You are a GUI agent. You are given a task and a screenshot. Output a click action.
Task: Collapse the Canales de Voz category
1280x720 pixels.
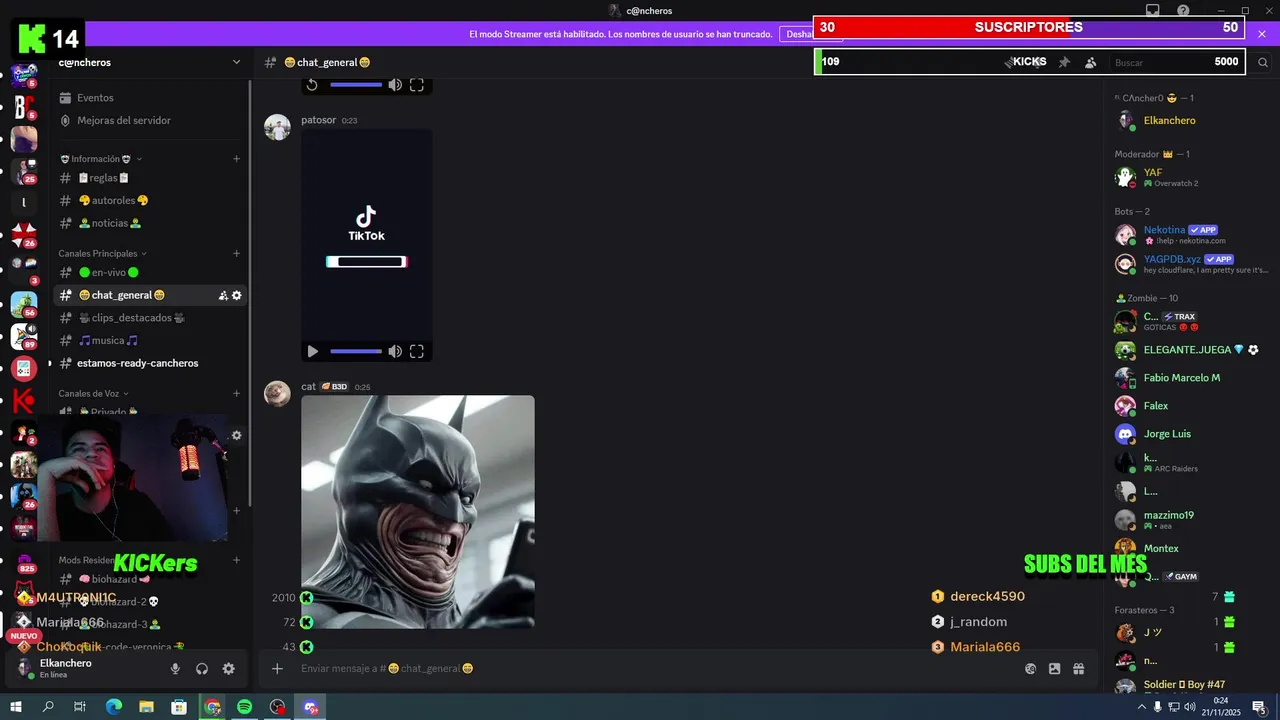coord(94,394)
